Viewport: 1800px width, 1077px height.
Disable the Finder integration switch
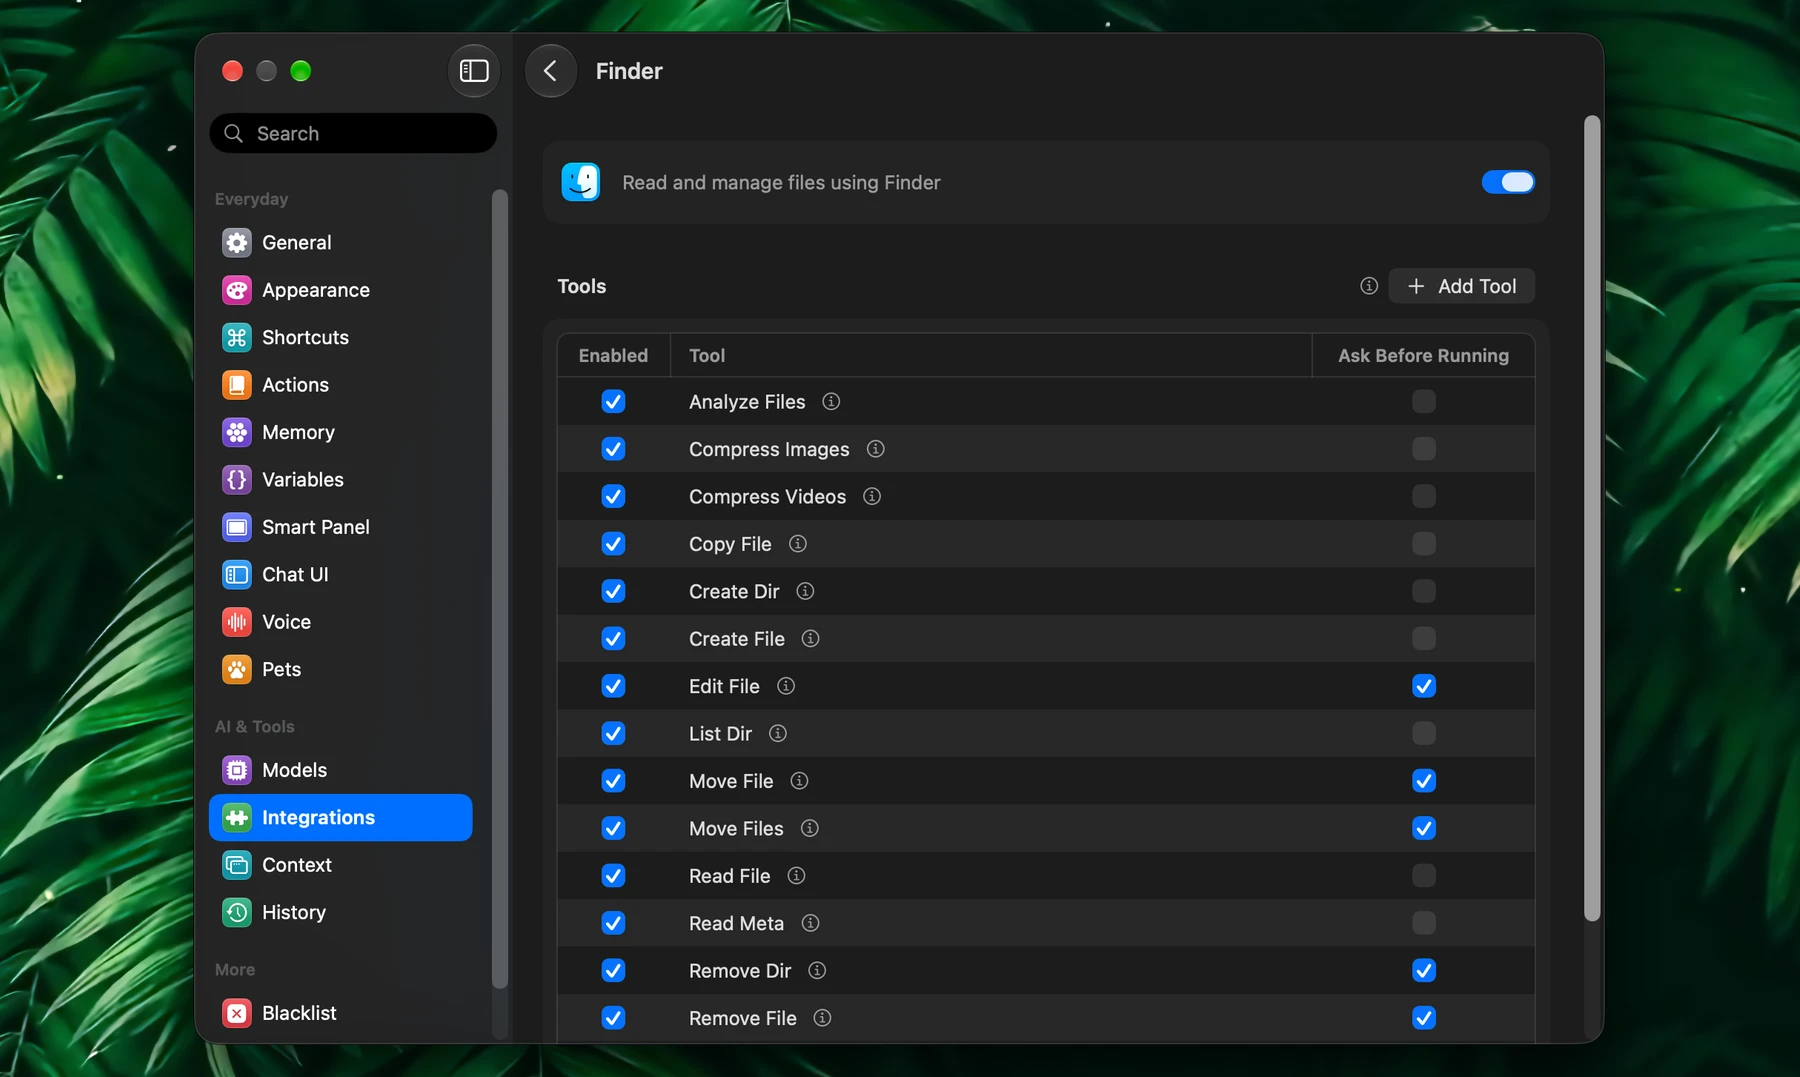click(x=1508, y=182)
